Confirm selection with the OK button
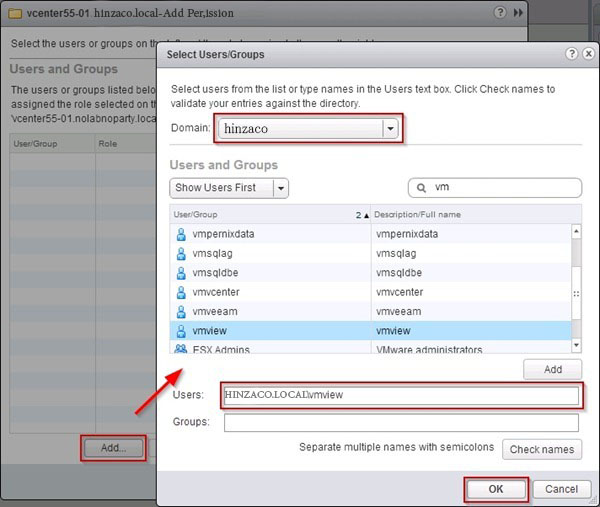 [495, 490]
